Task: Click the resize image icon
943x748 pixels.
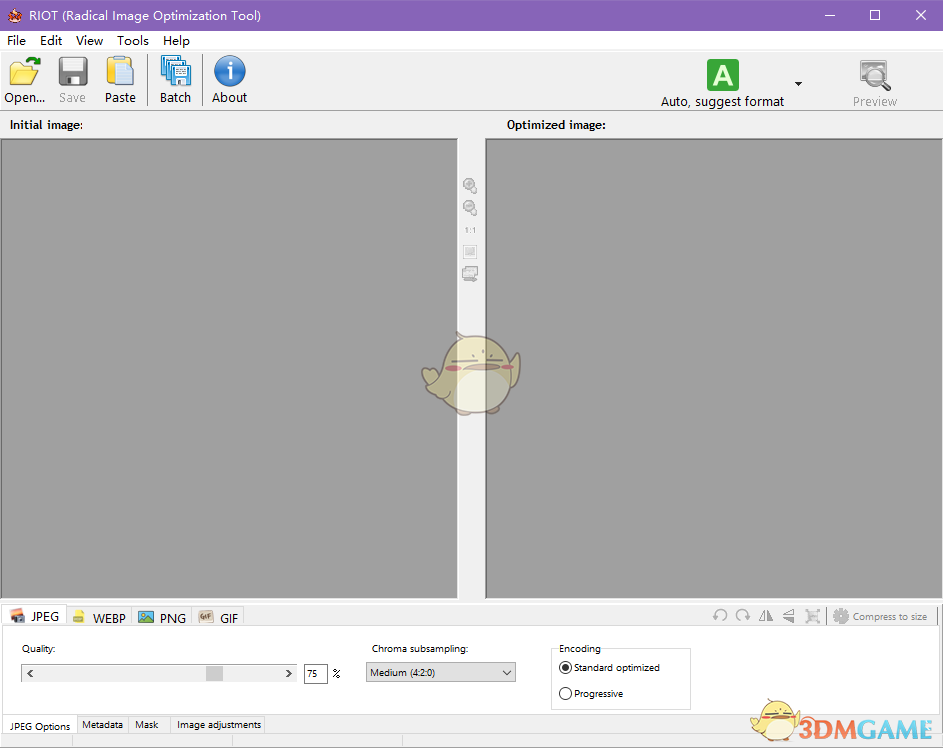Action: coord(812,616)
